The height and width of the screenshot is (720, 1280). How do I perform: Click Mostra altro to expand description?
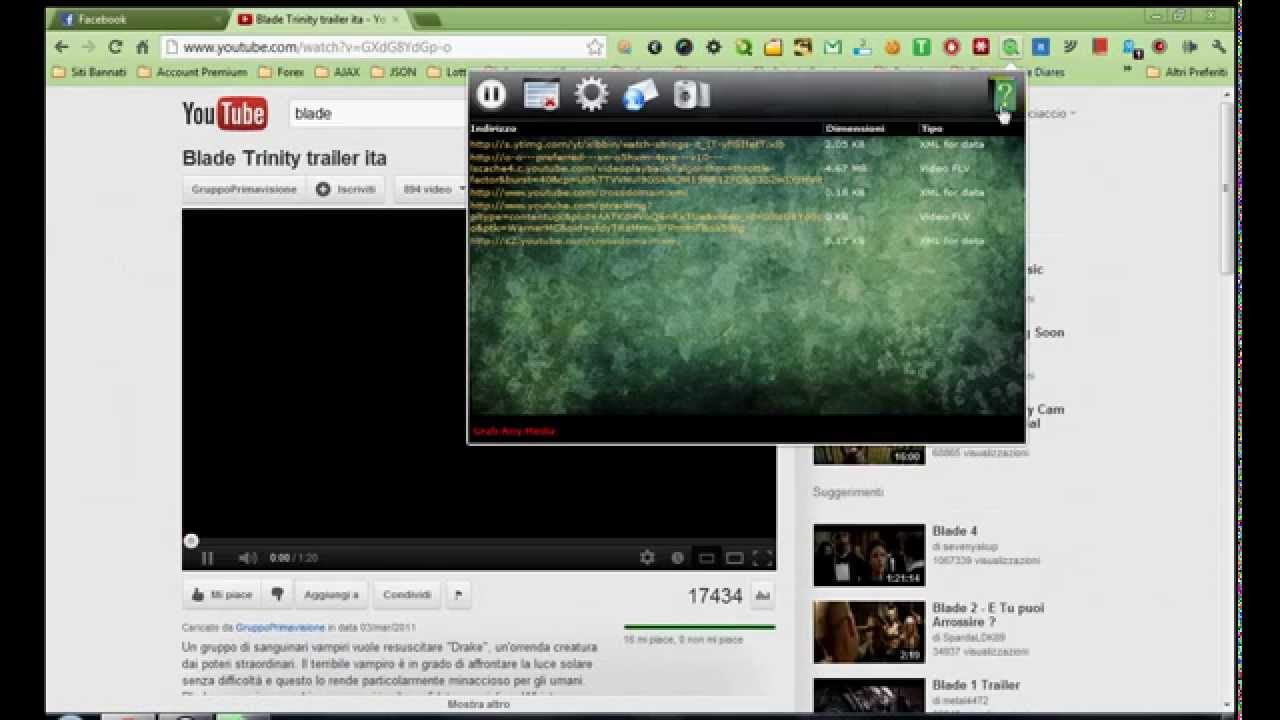tap(479, 704)
